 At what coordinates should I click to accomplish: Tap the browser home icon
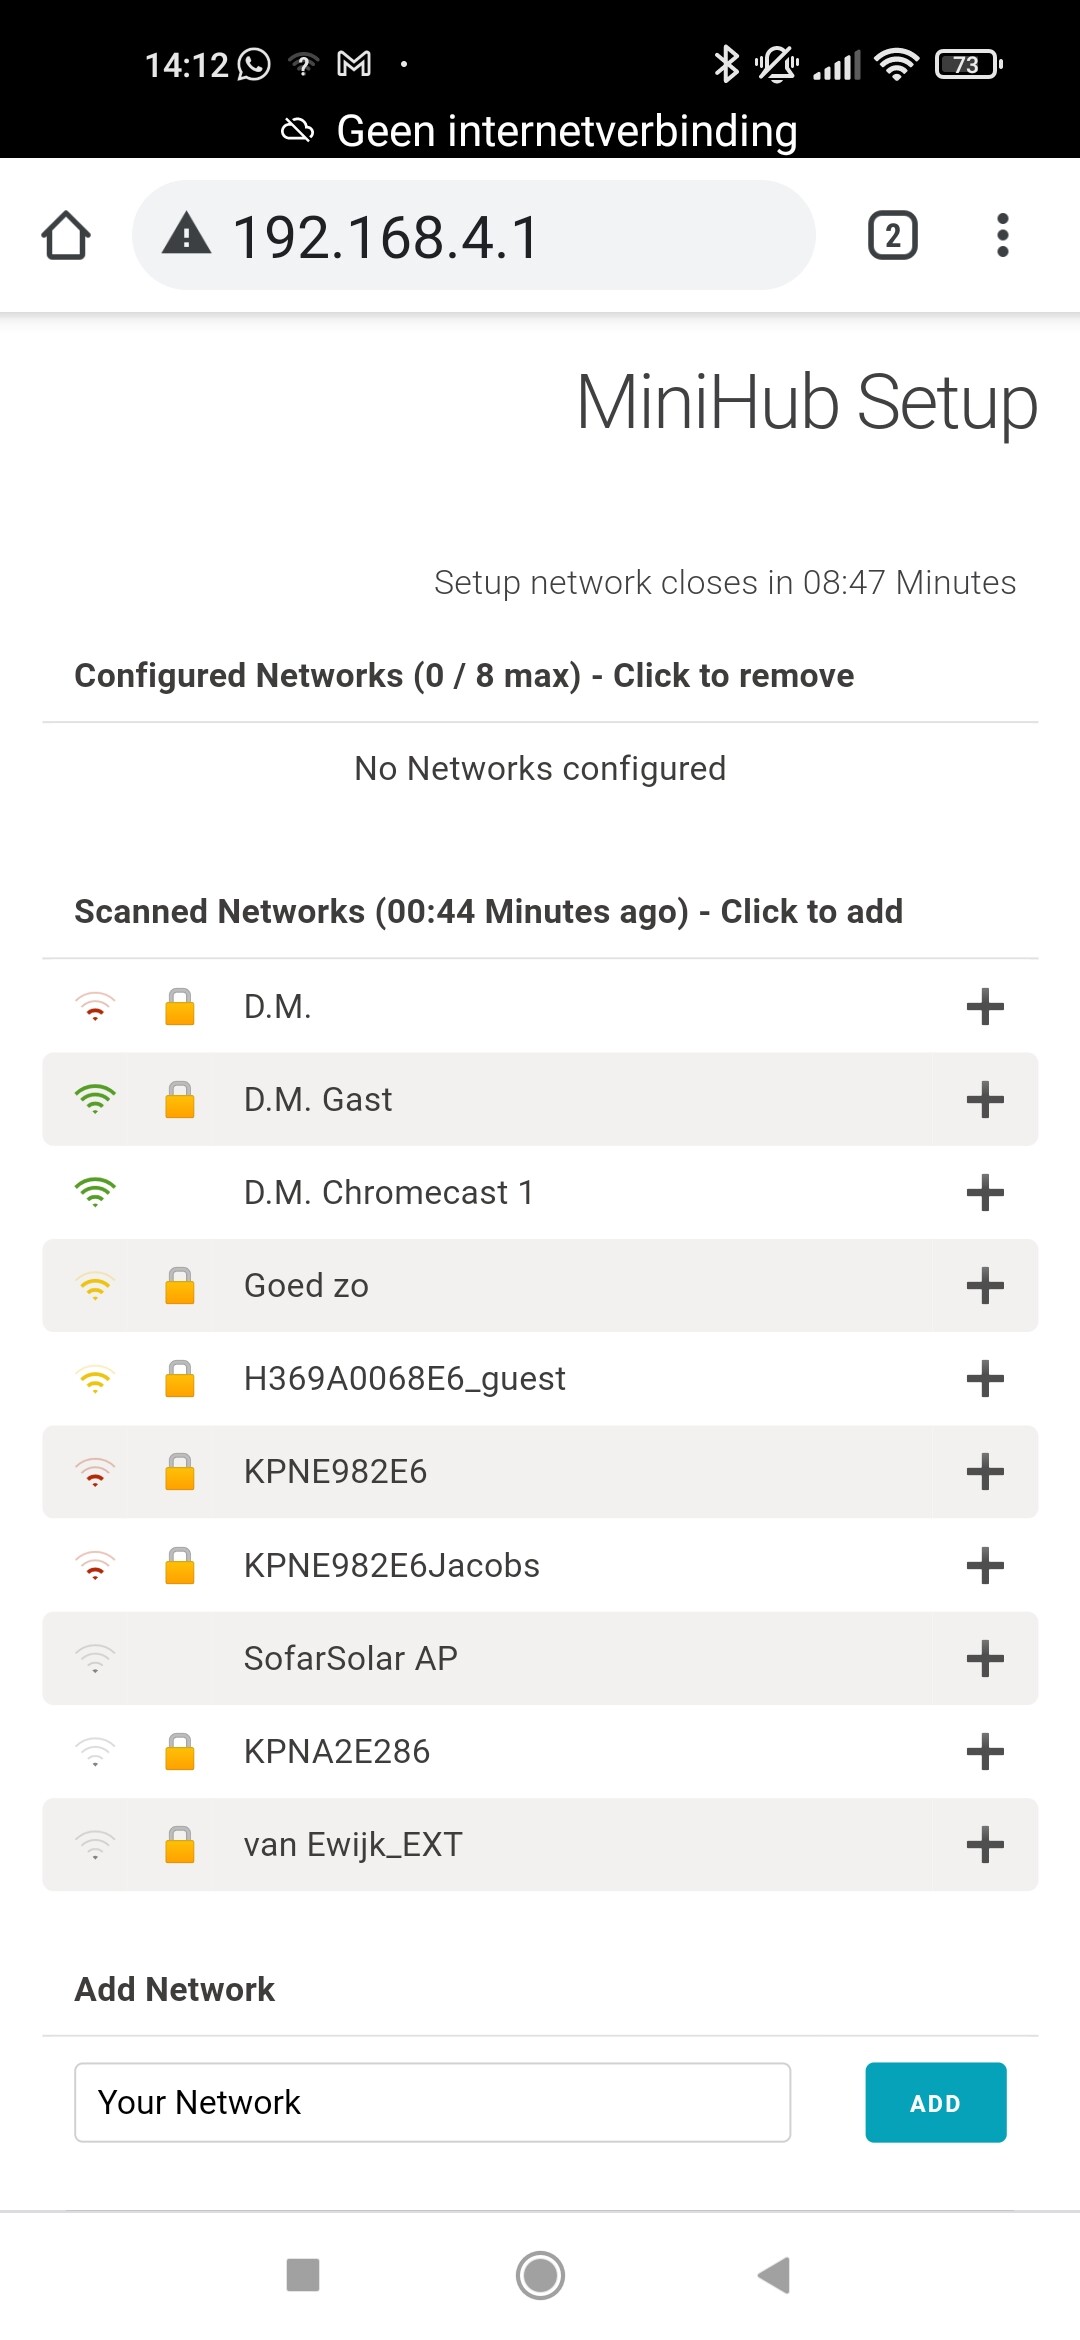[66, 236]
